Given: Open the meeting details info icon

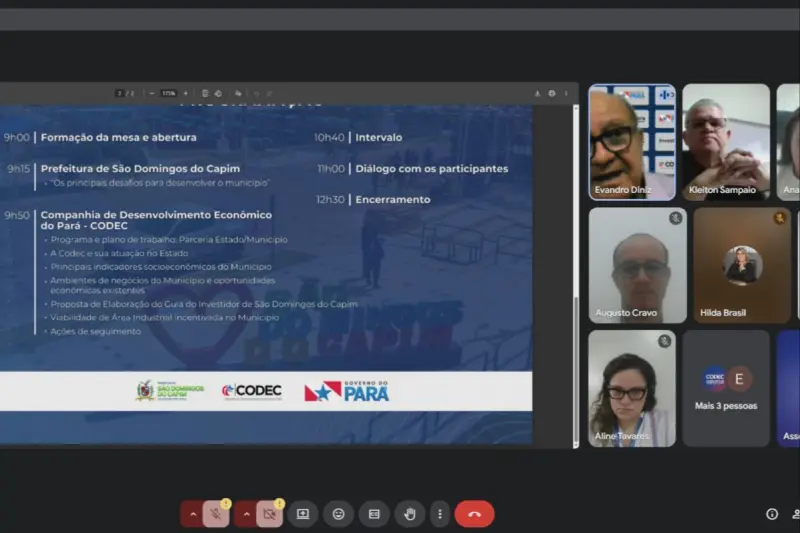Looking at the screenshot, I should click(771, 514).
